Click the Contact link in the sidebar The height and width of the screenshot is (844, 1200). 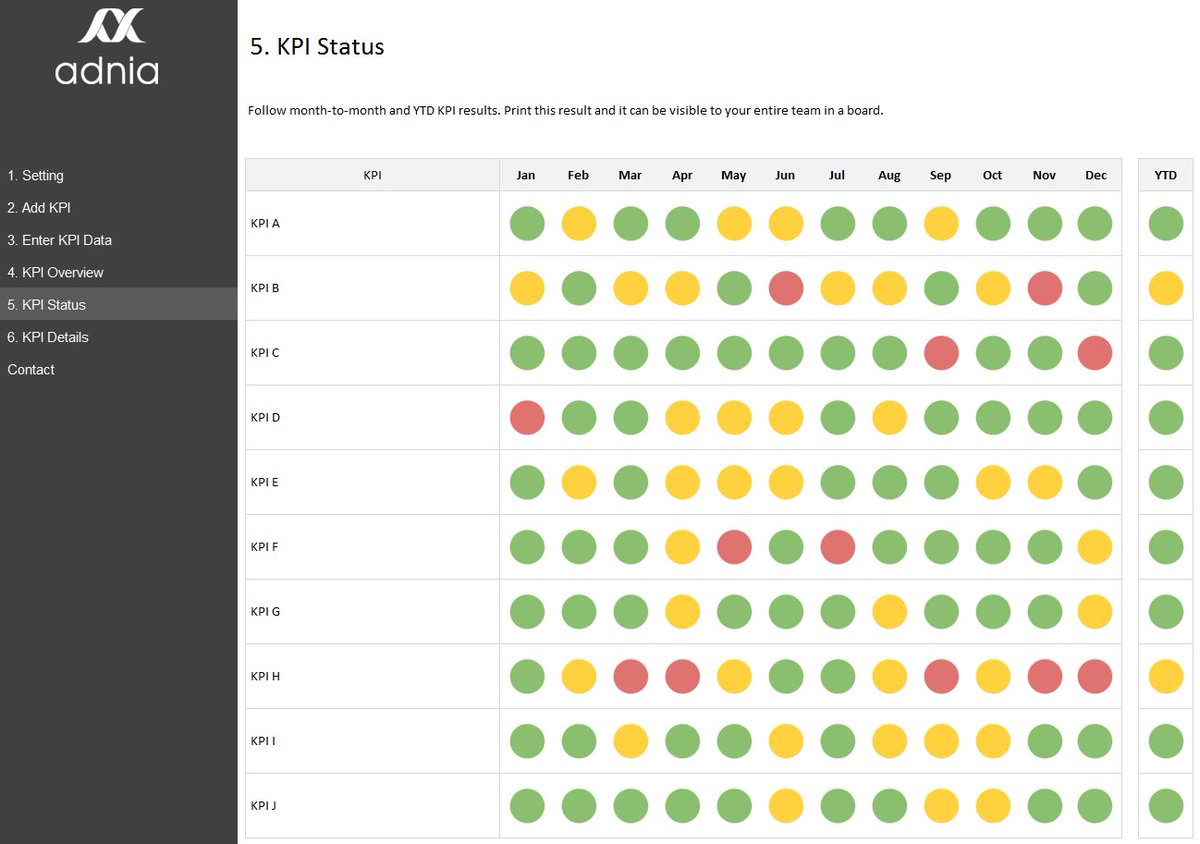tap(30, 369)
